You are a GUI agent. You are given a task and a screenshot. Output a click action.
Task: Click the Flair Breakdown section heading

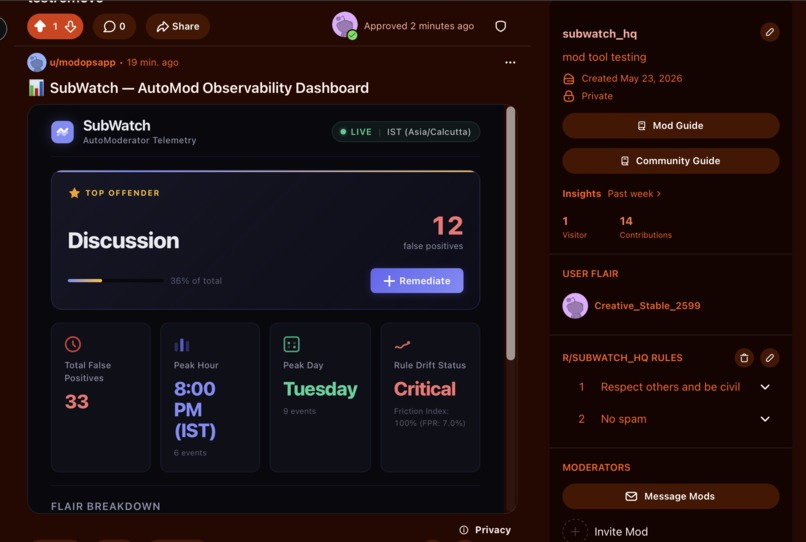105,507
